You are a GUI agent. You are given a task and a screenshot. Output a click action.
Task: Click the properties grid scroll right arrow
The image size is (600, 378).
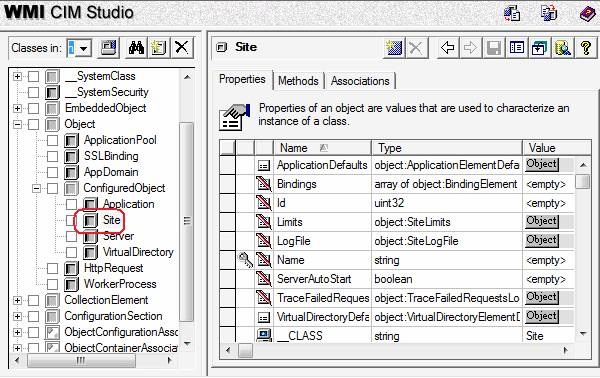tap(566, 350)
